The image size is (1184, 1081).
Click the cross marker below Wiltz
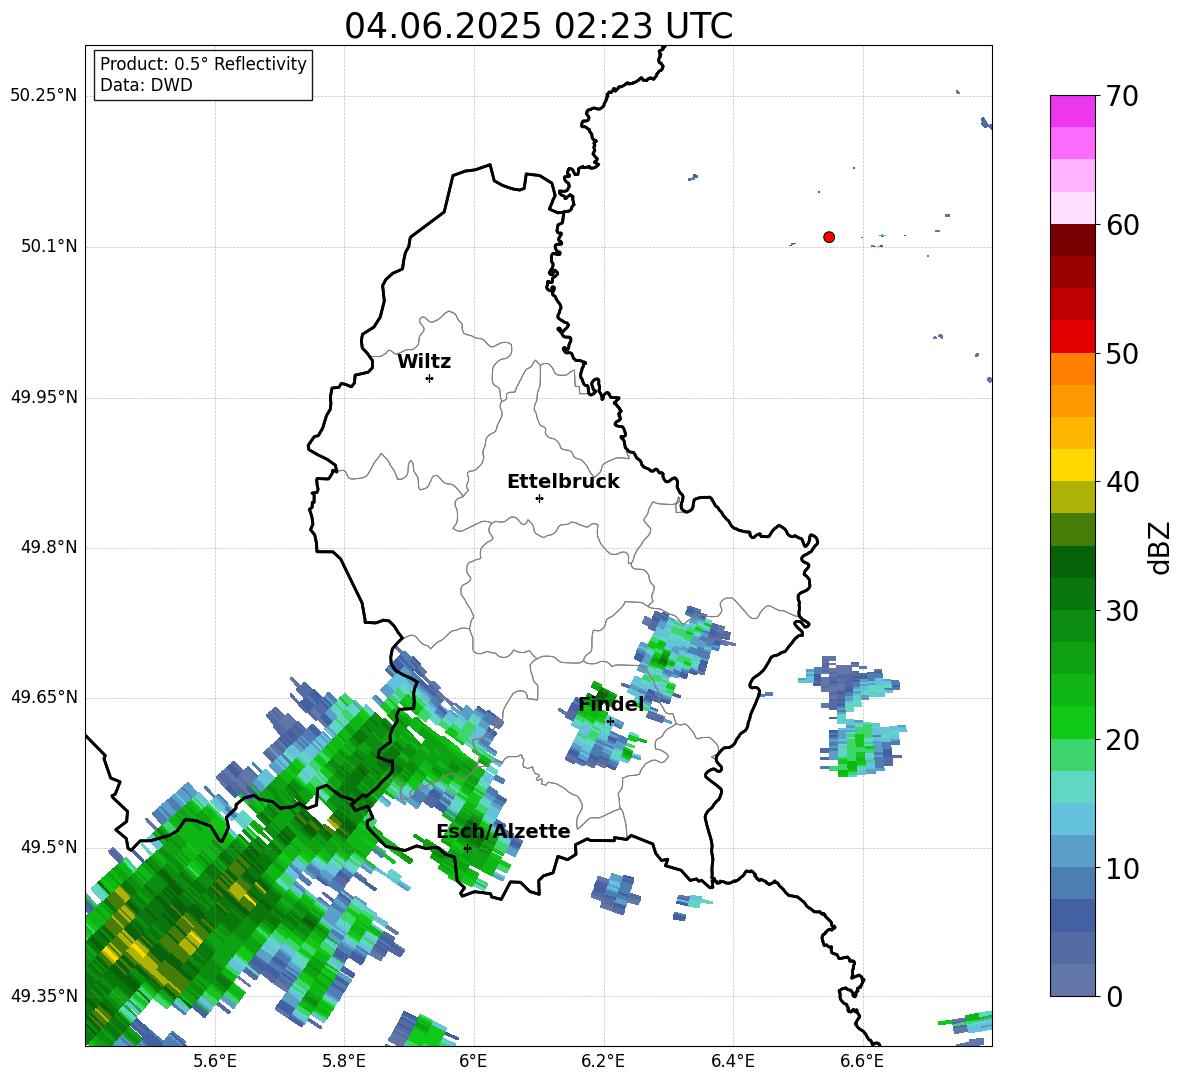[x=430, y=378]
